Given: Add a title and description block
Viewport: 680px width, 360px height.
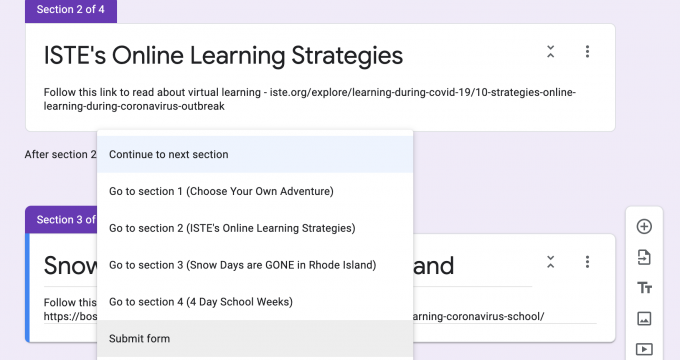Looking at the screenshot, I should (x=644, y=288).
